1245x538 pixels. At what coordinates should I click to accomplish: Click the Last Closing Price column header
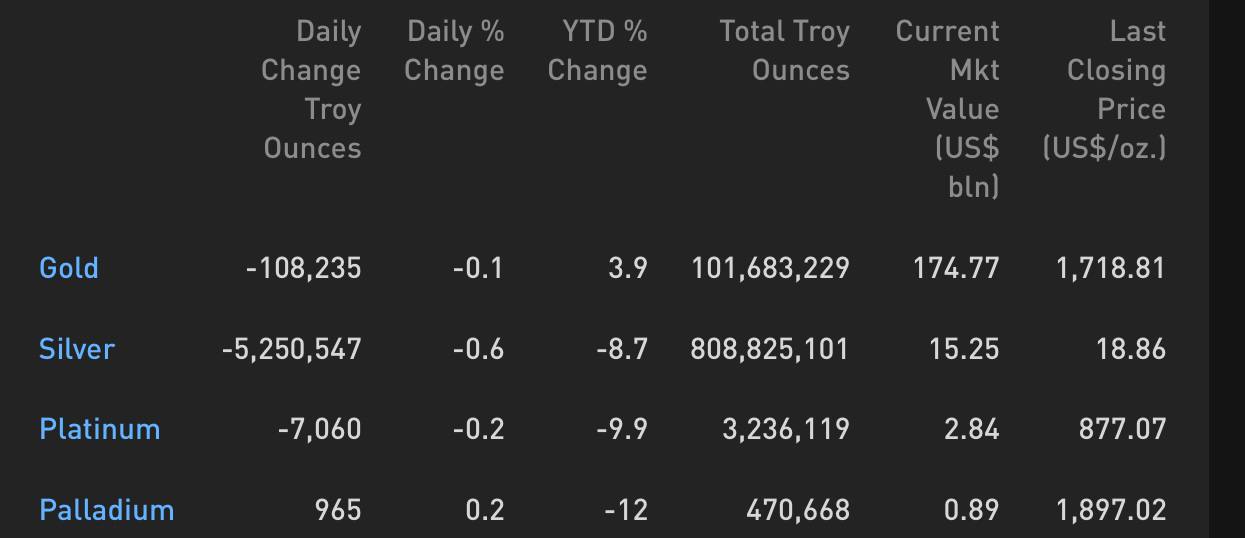pyautogui.click(x=1104, y=90)
